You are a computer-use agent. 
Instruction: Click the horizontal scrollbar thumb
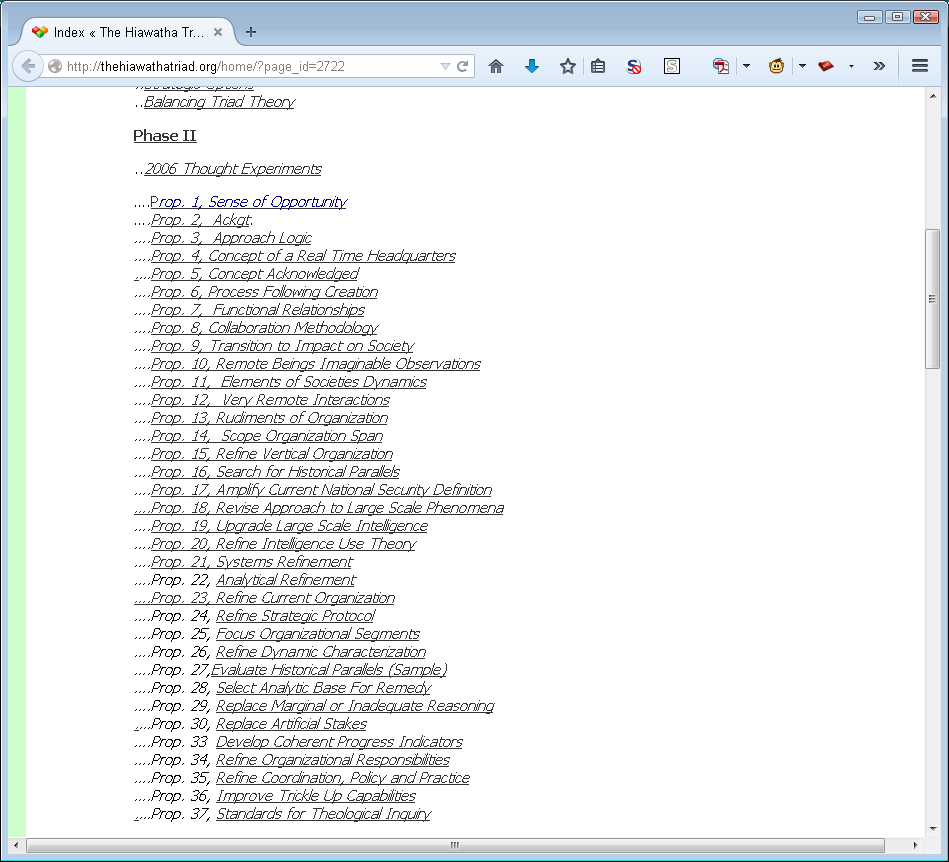(455, 845)
